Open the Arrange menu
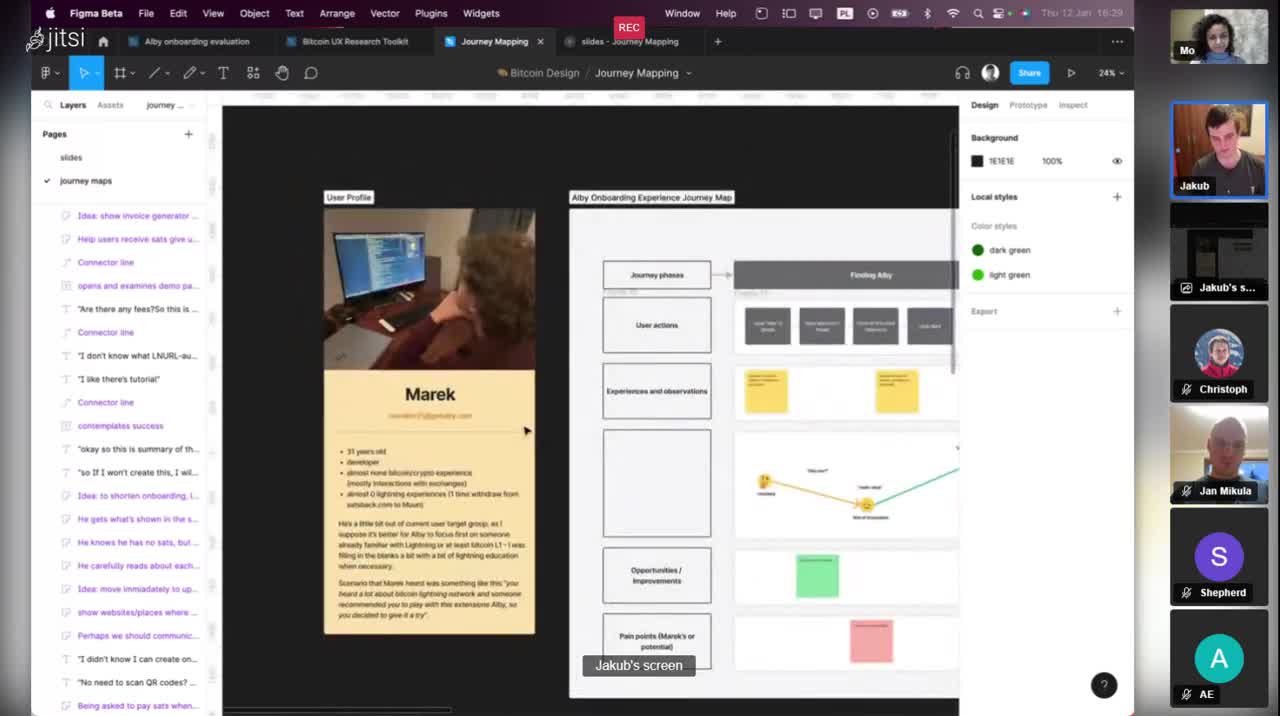This screenshot has height=716, width=1280. (x=337, y=13)
